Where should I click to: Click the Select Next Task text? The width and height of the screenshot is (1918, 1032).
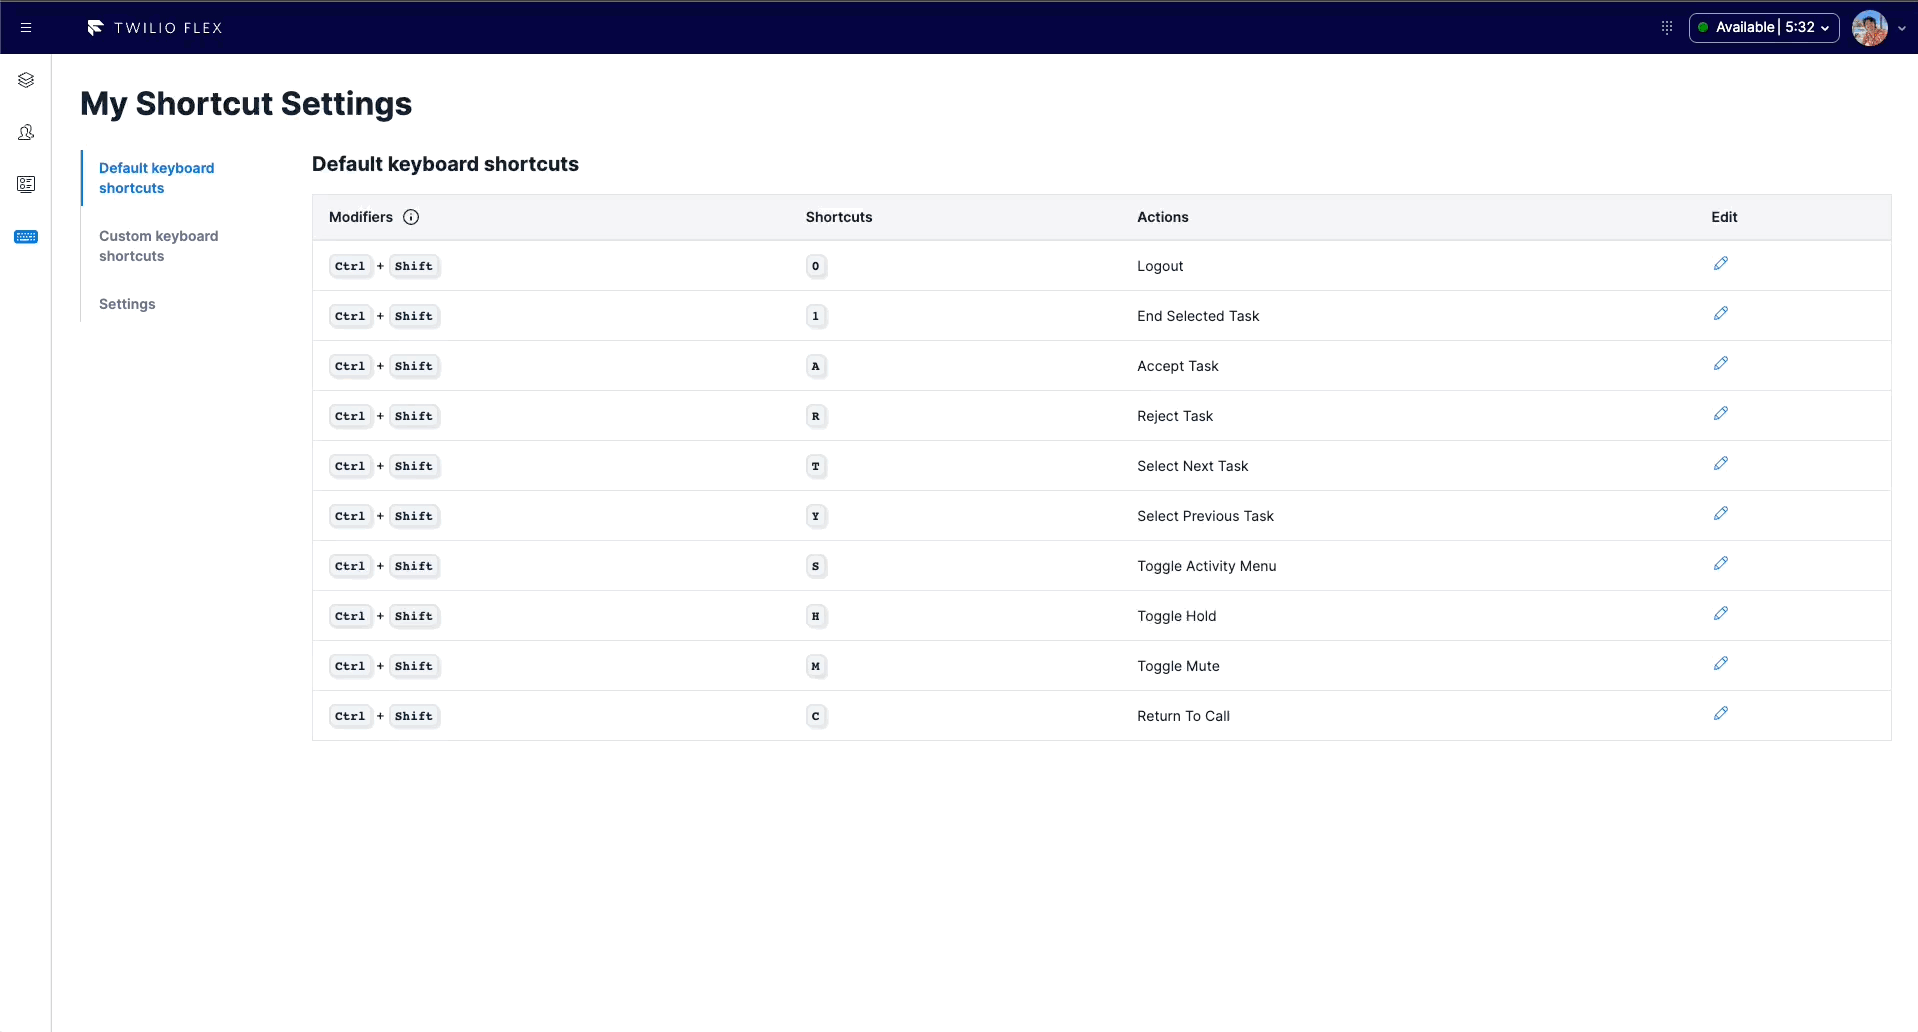pos(1193,466)
